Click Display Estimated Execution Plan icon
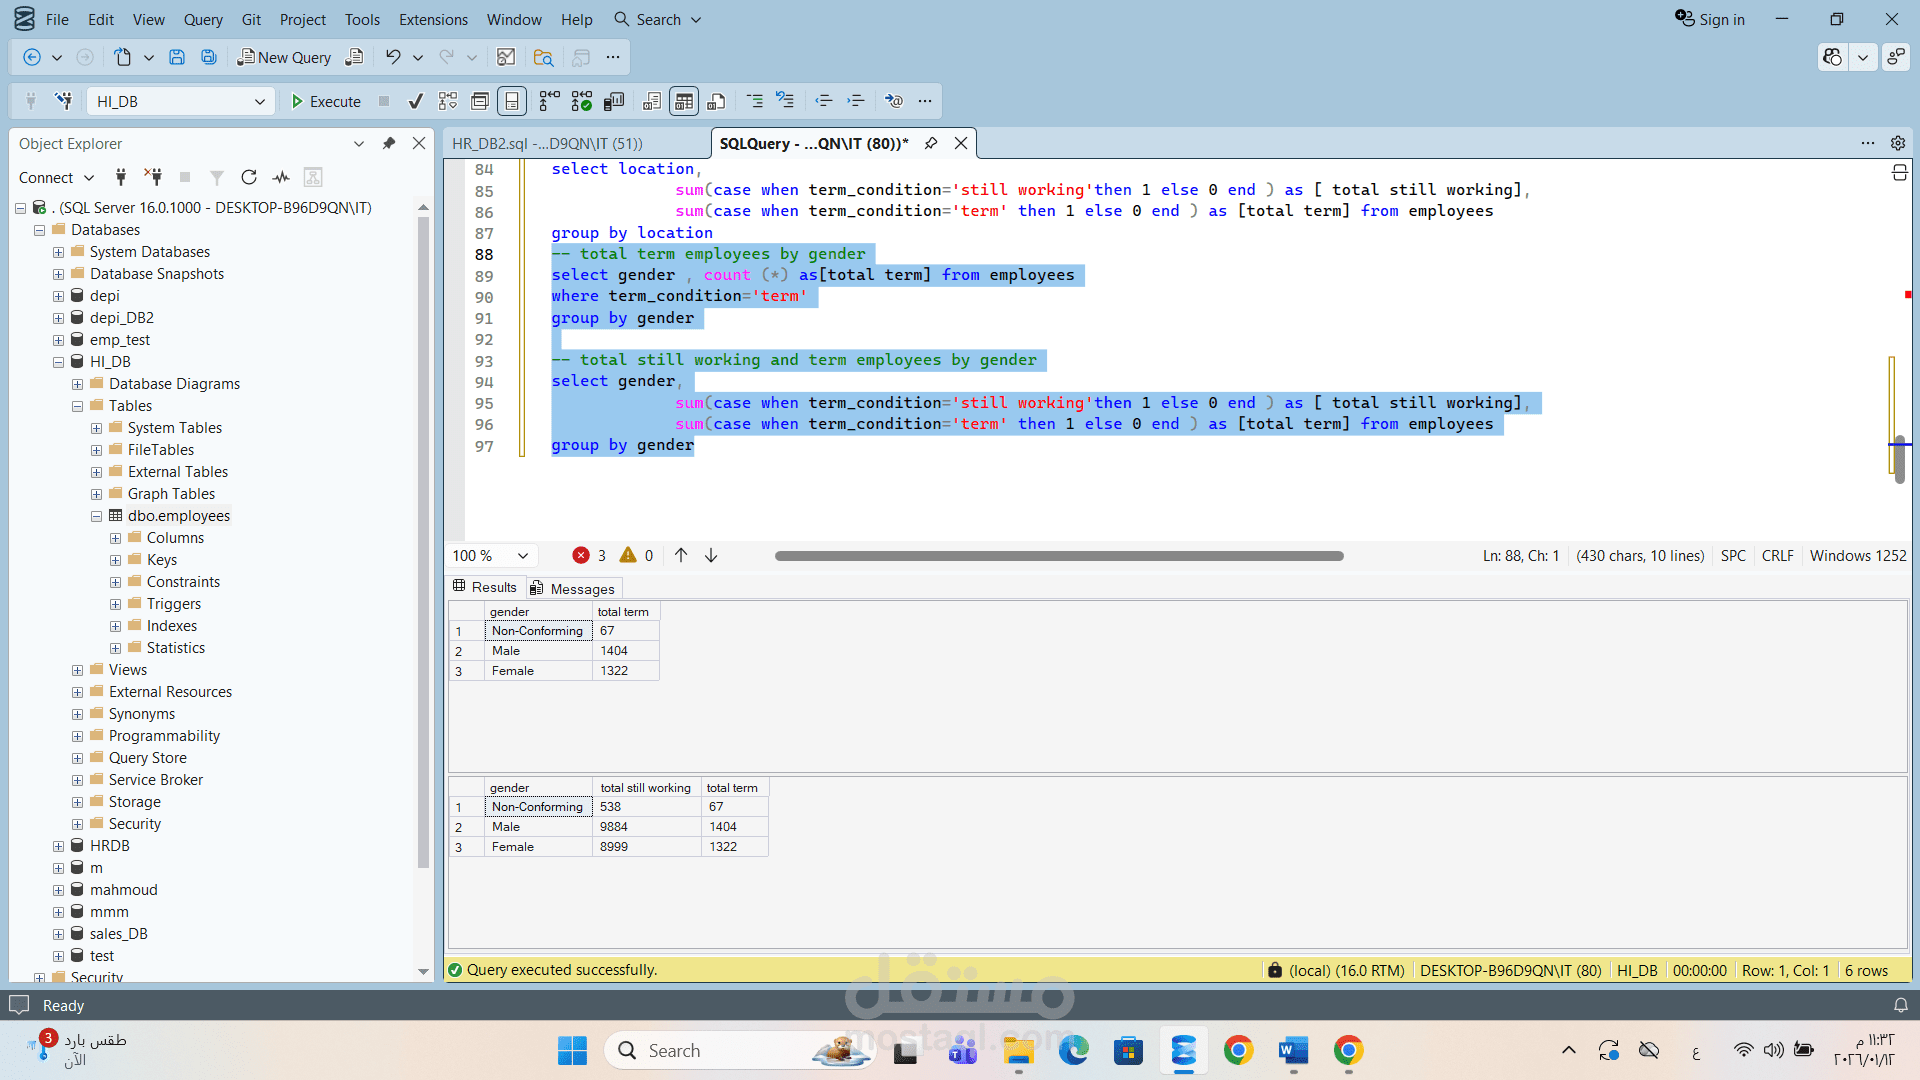 click(x=448, y=101)
